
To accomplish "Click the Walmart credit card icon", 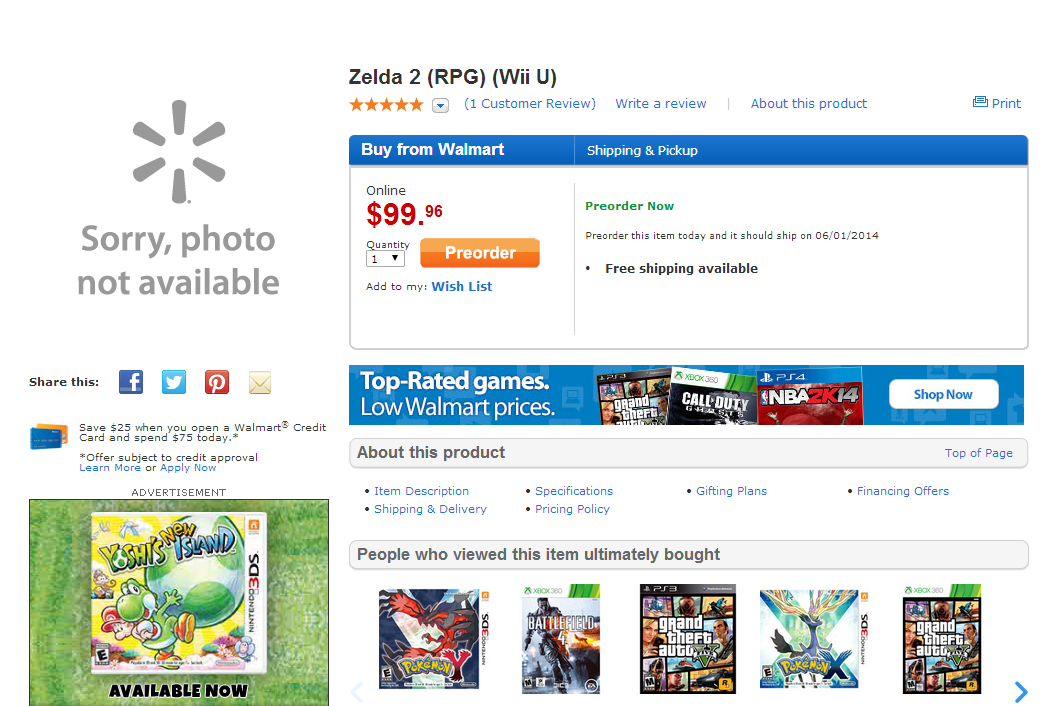I will tap(49, 437).
